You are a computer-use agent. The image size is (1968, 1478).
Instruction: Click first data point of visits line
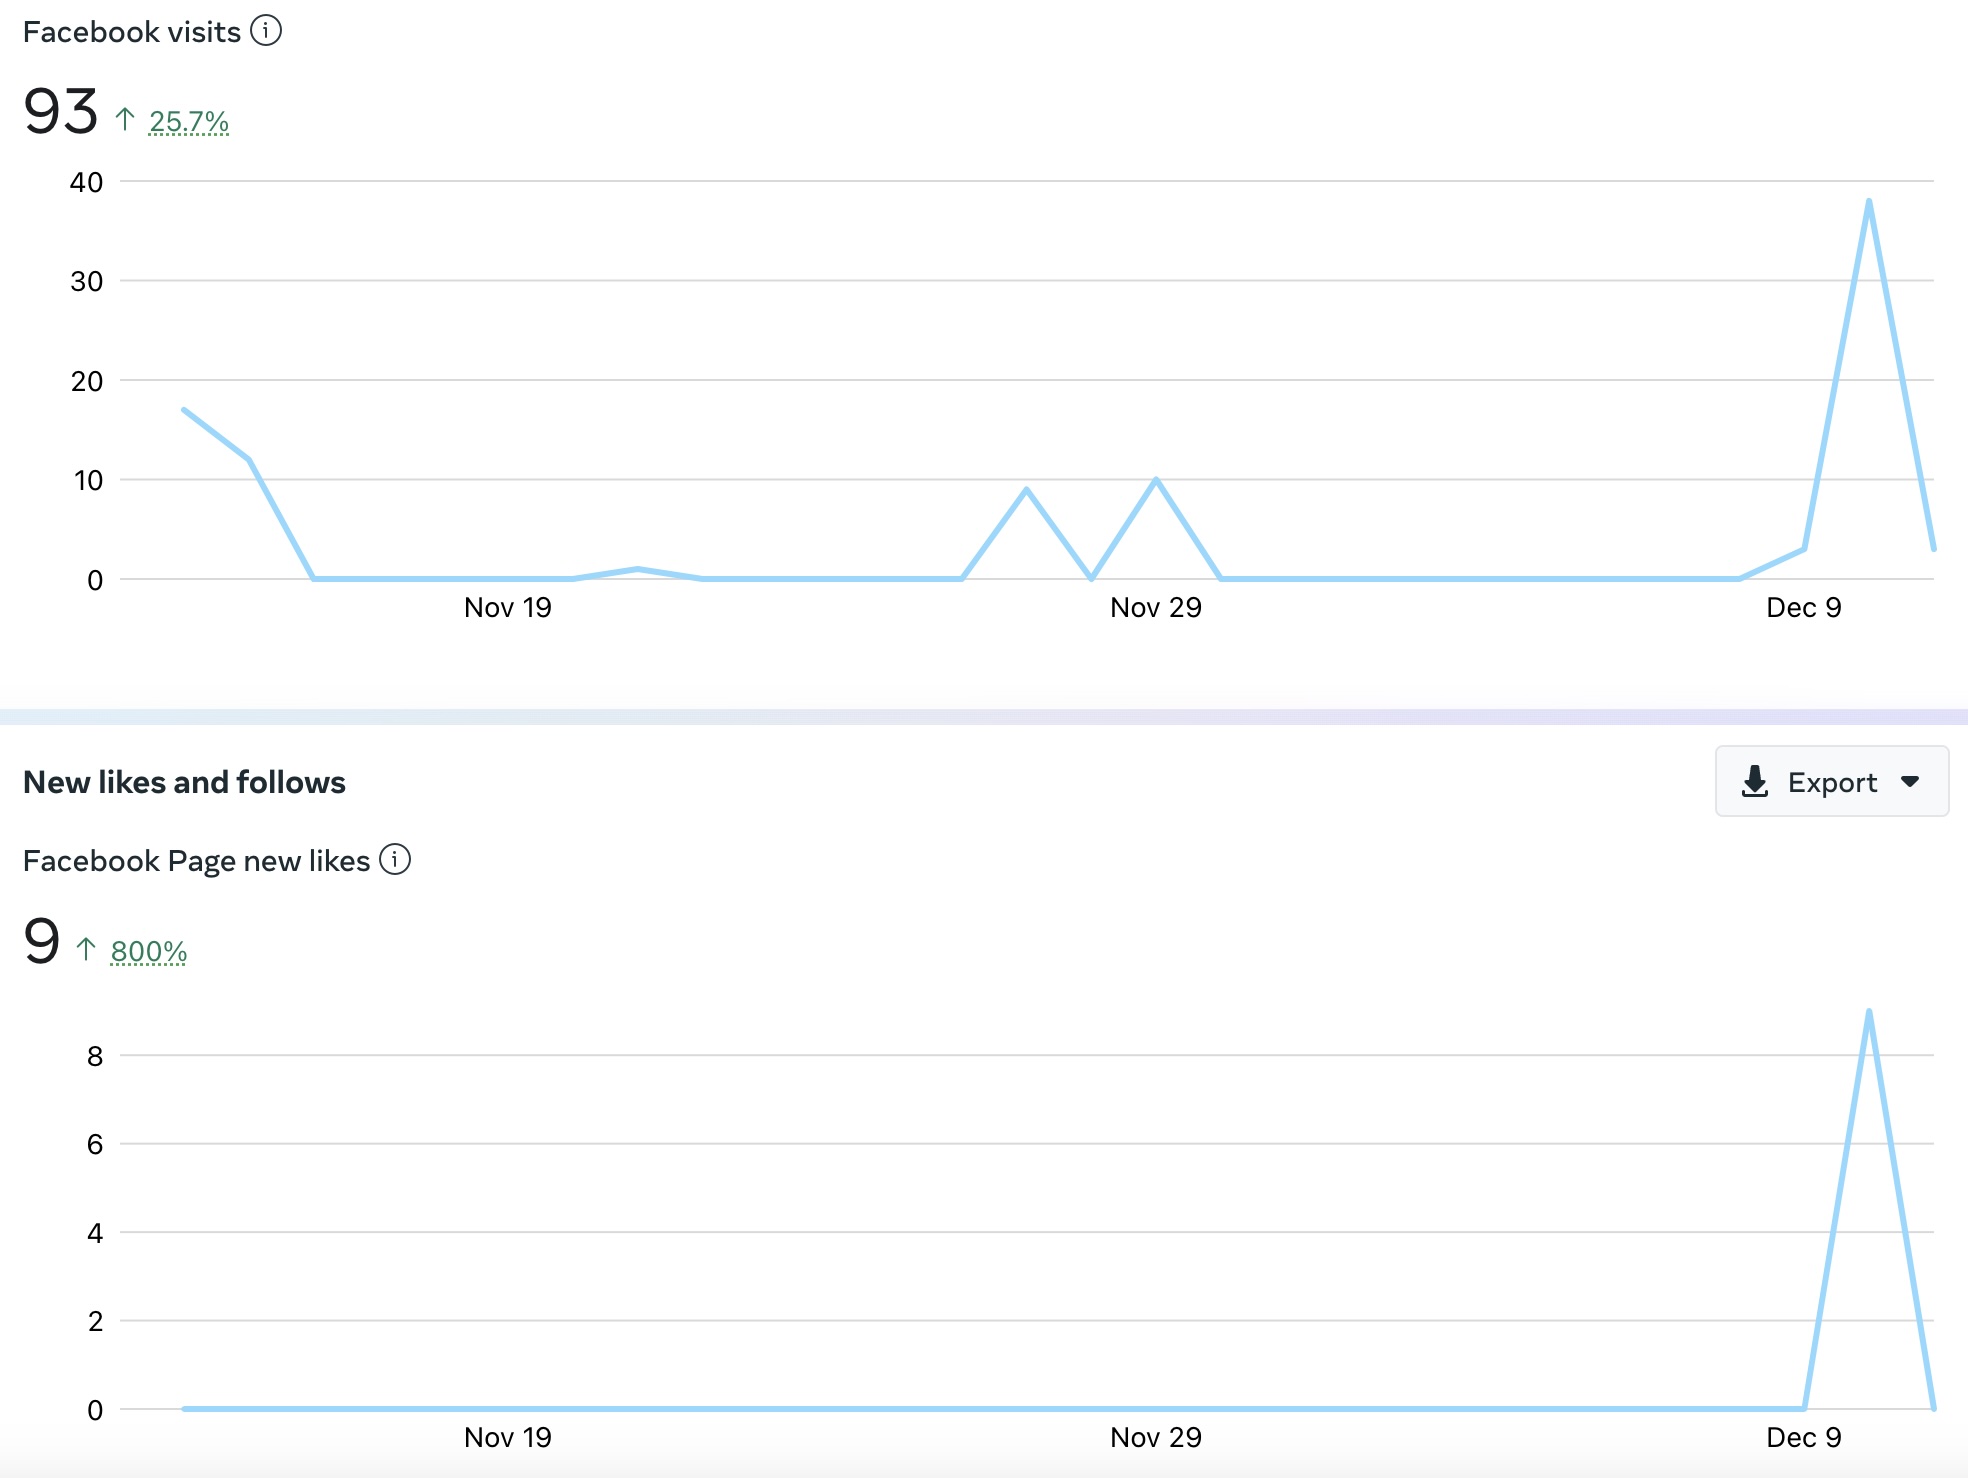click(184, 410)
